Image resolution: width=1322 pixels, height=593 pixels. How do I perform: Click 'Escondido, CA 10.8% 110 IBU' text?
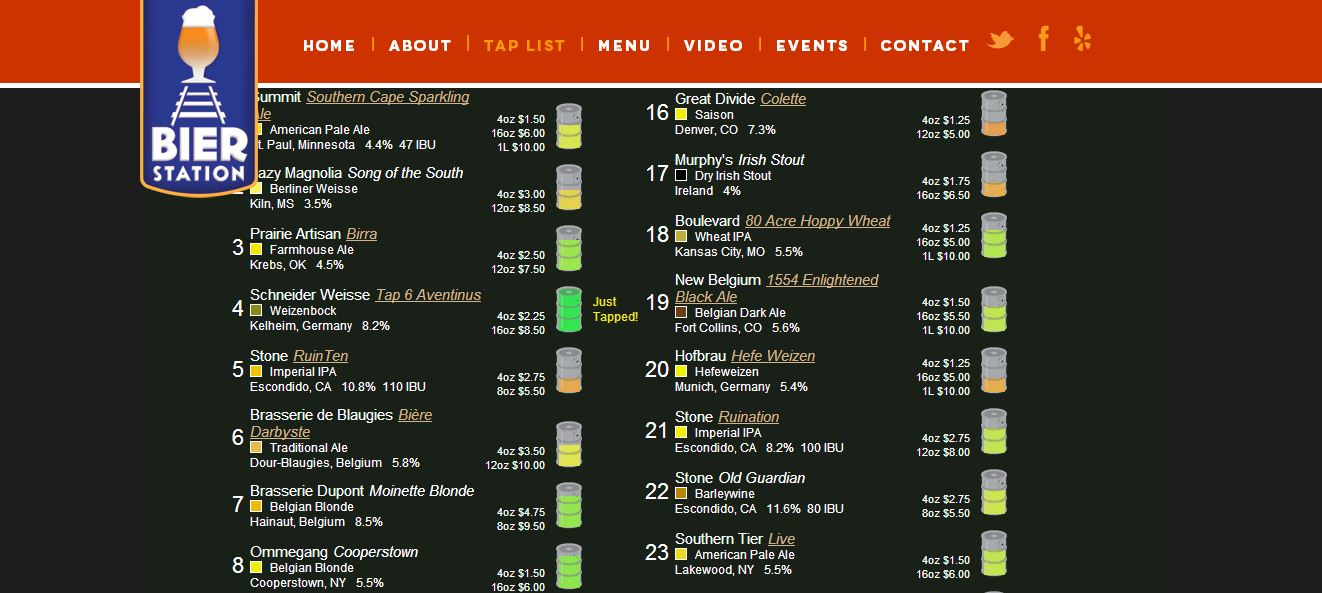click(338, 387)
